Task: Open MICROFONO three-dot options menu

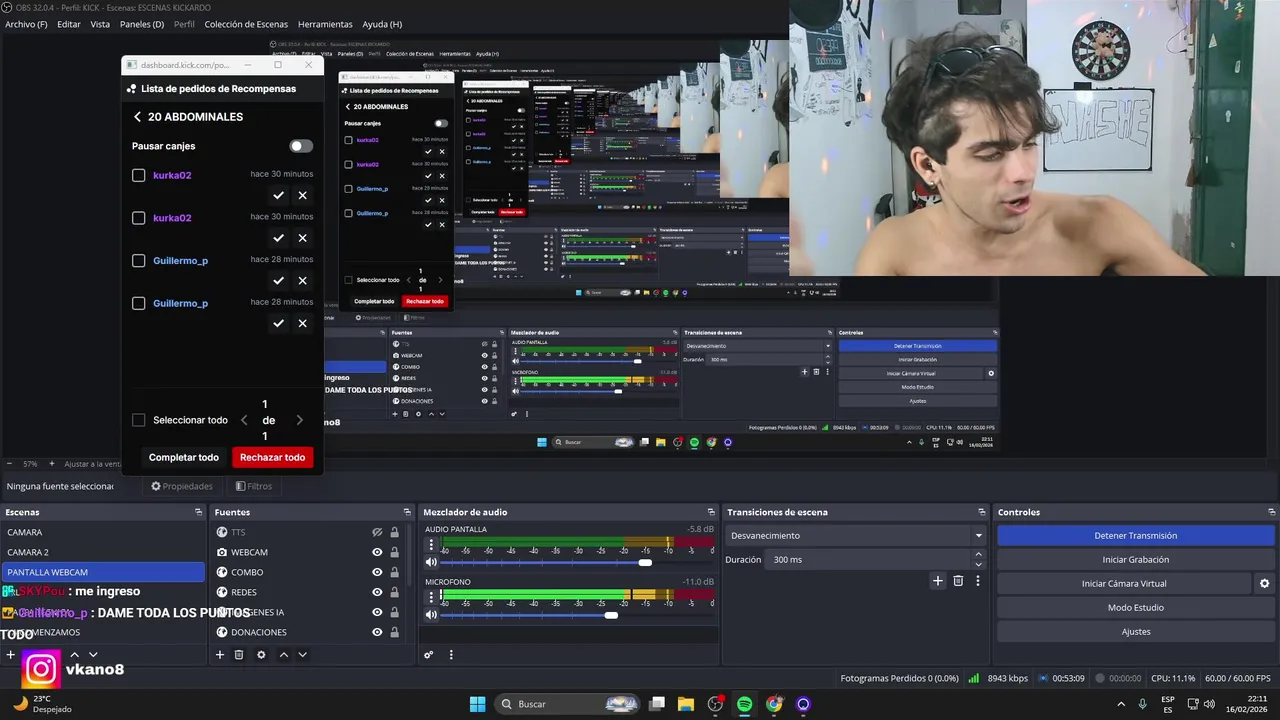Action: (431, 597)
